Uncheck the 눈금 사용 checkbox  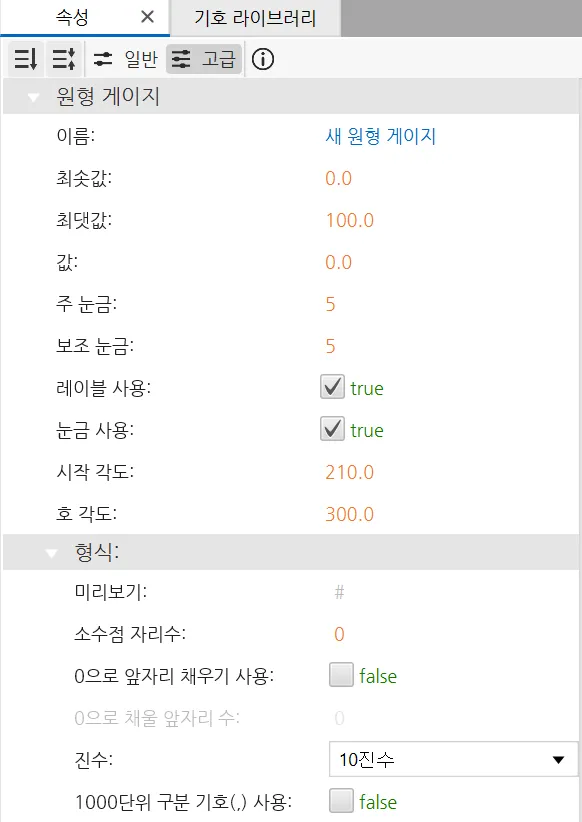(x=332, y=429)
